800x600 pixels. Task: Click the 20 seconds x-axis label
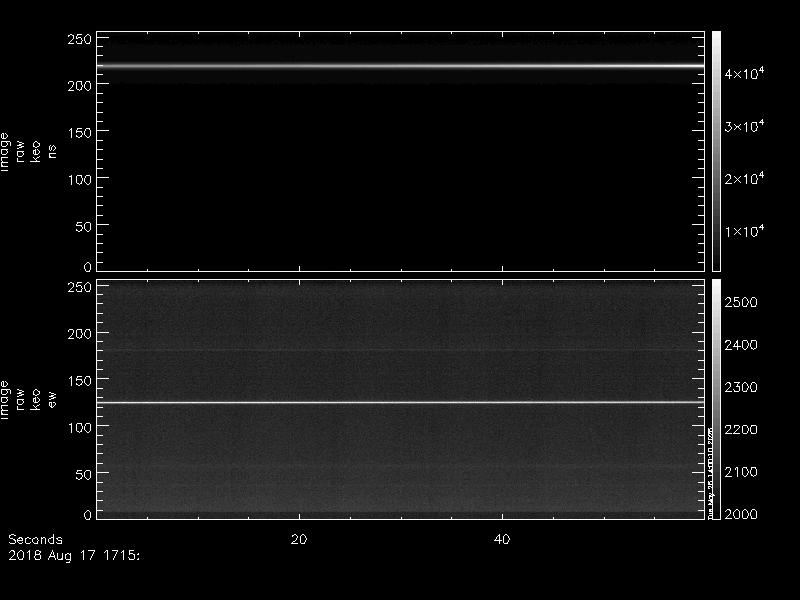tap(299, 539)
